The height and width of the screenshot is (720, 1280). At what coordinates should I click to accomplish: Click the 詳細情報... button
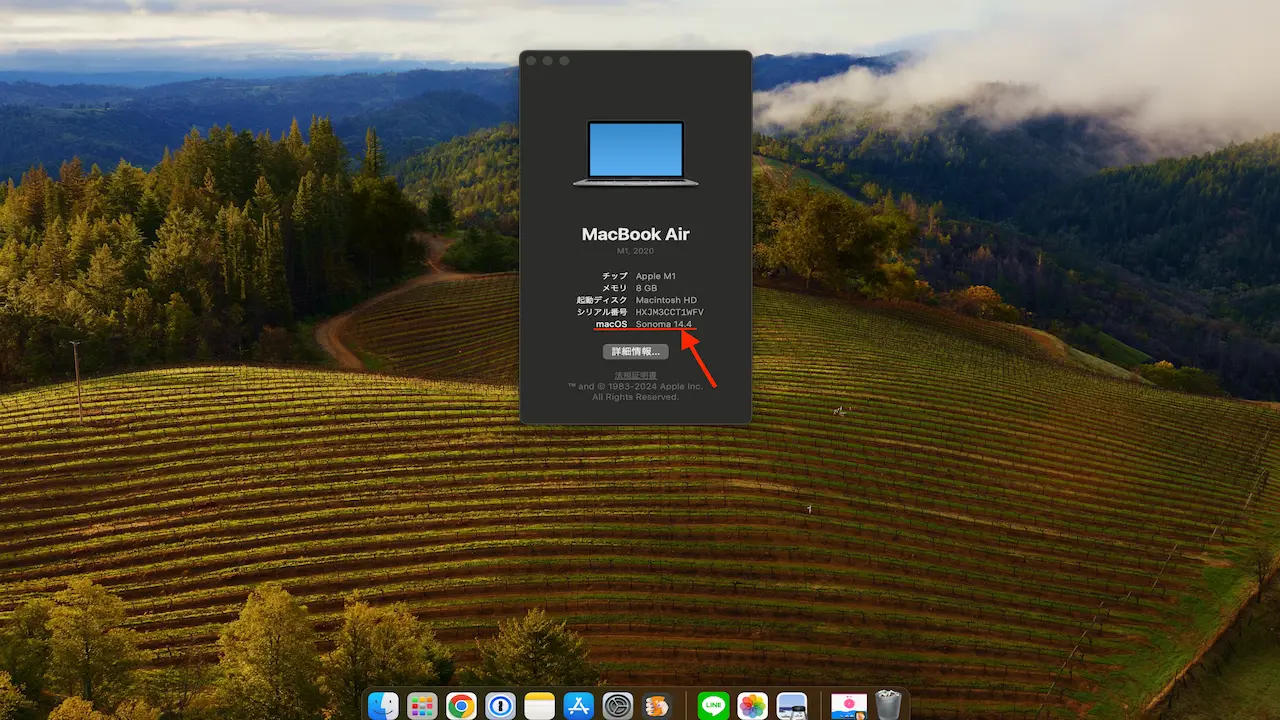[x=635, y=352]
